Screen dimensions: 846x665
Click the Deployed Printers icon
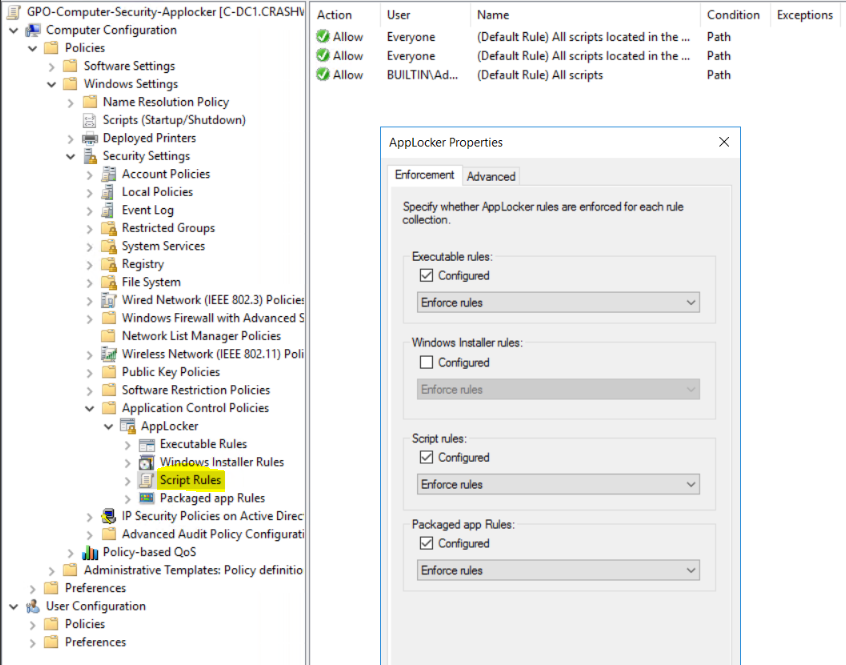90,138
